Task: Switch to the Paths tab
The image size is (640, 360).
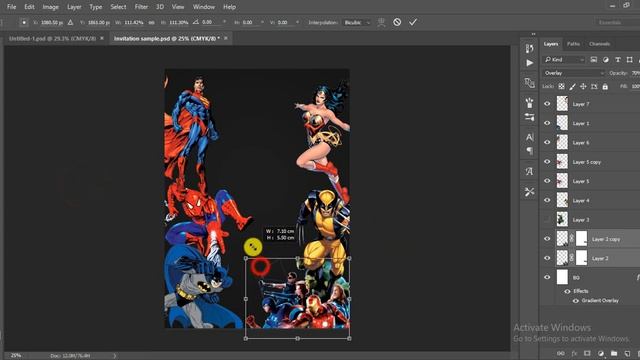Action: tap(573, 44)
